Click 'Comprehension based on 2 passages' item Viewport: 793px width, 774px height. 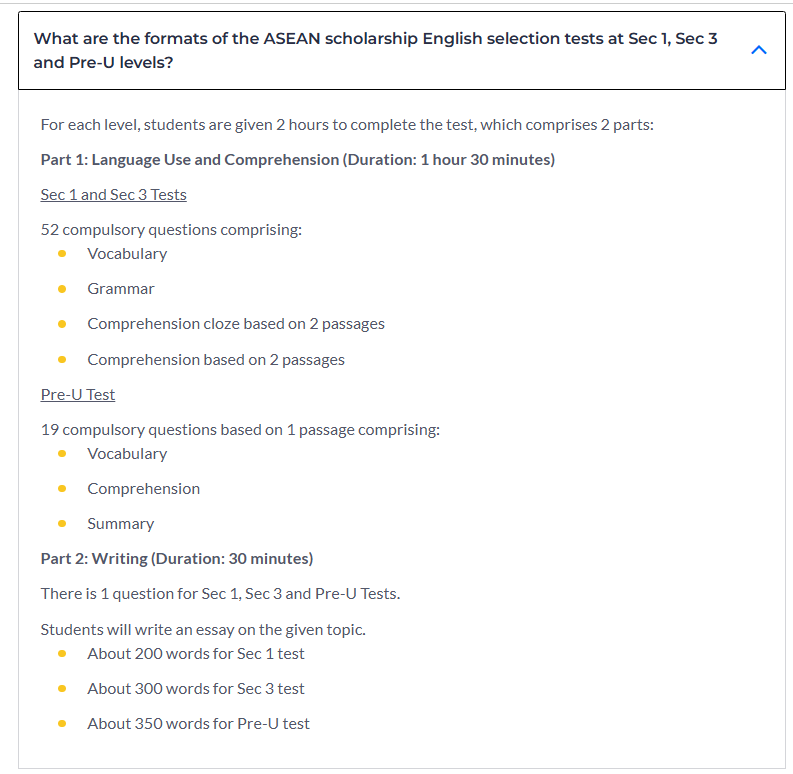pos(215,359)
